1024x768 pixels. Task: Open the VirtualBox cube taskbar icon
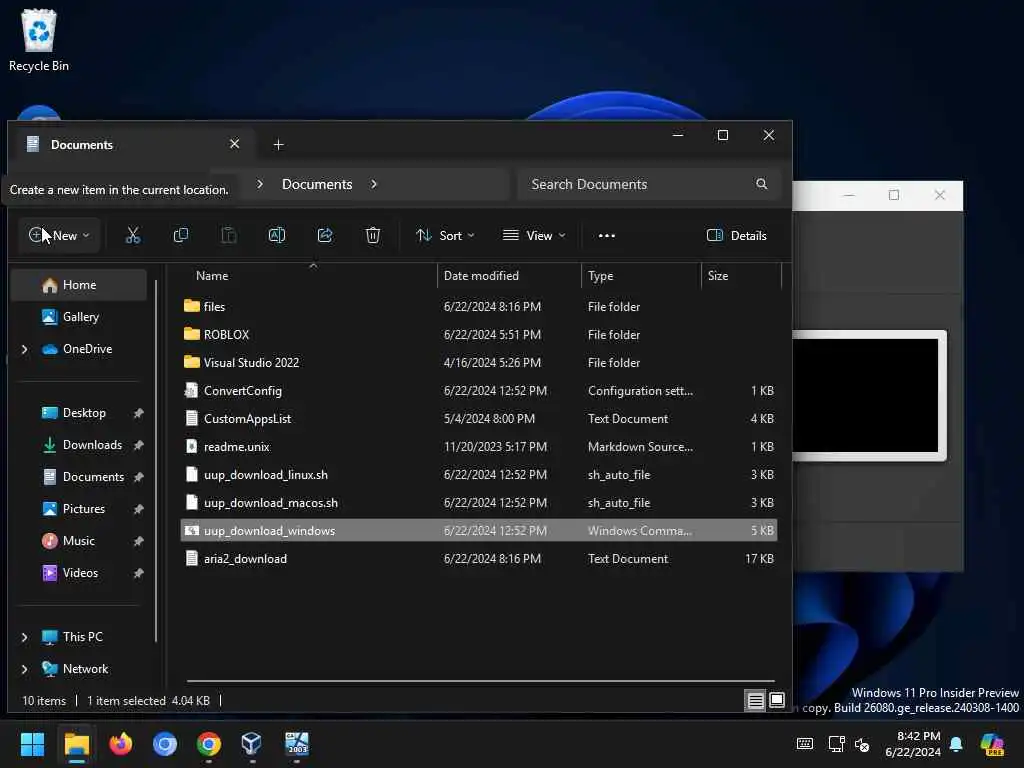pos(251,743)
